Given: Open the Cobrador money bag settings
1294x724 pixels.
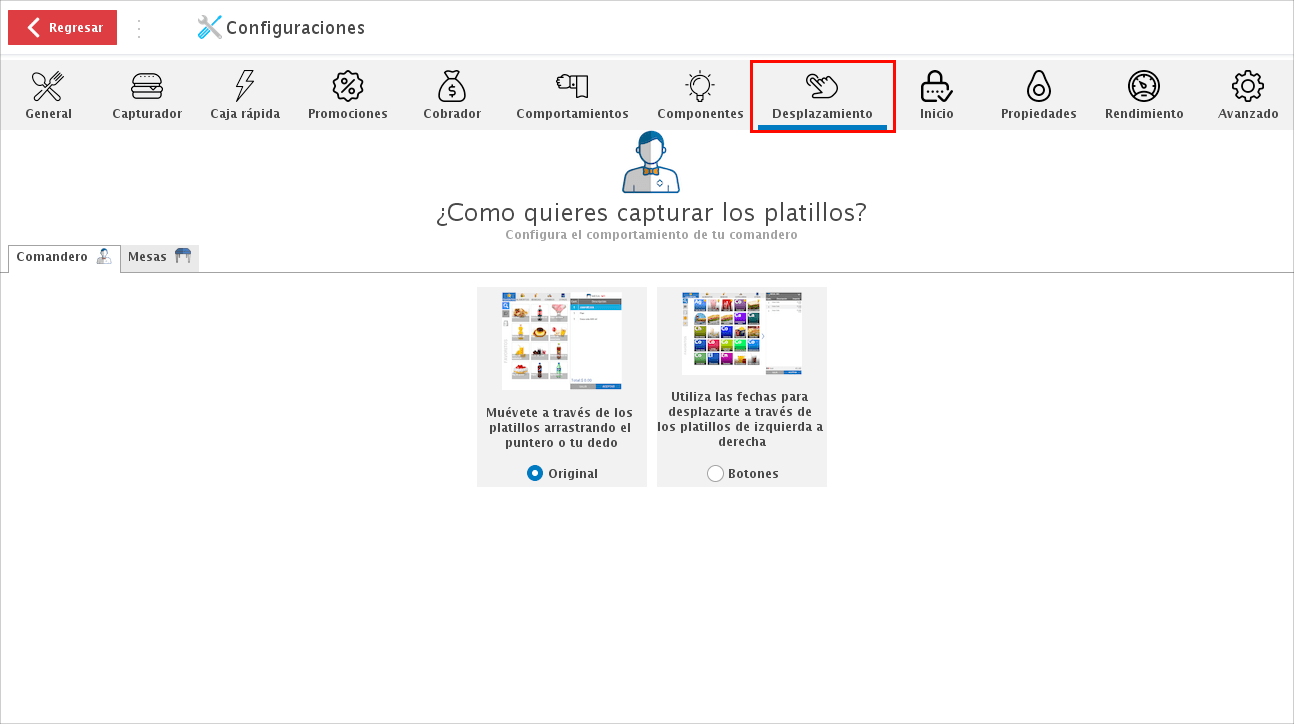Looking at the screenshot, I should [452, 93].
